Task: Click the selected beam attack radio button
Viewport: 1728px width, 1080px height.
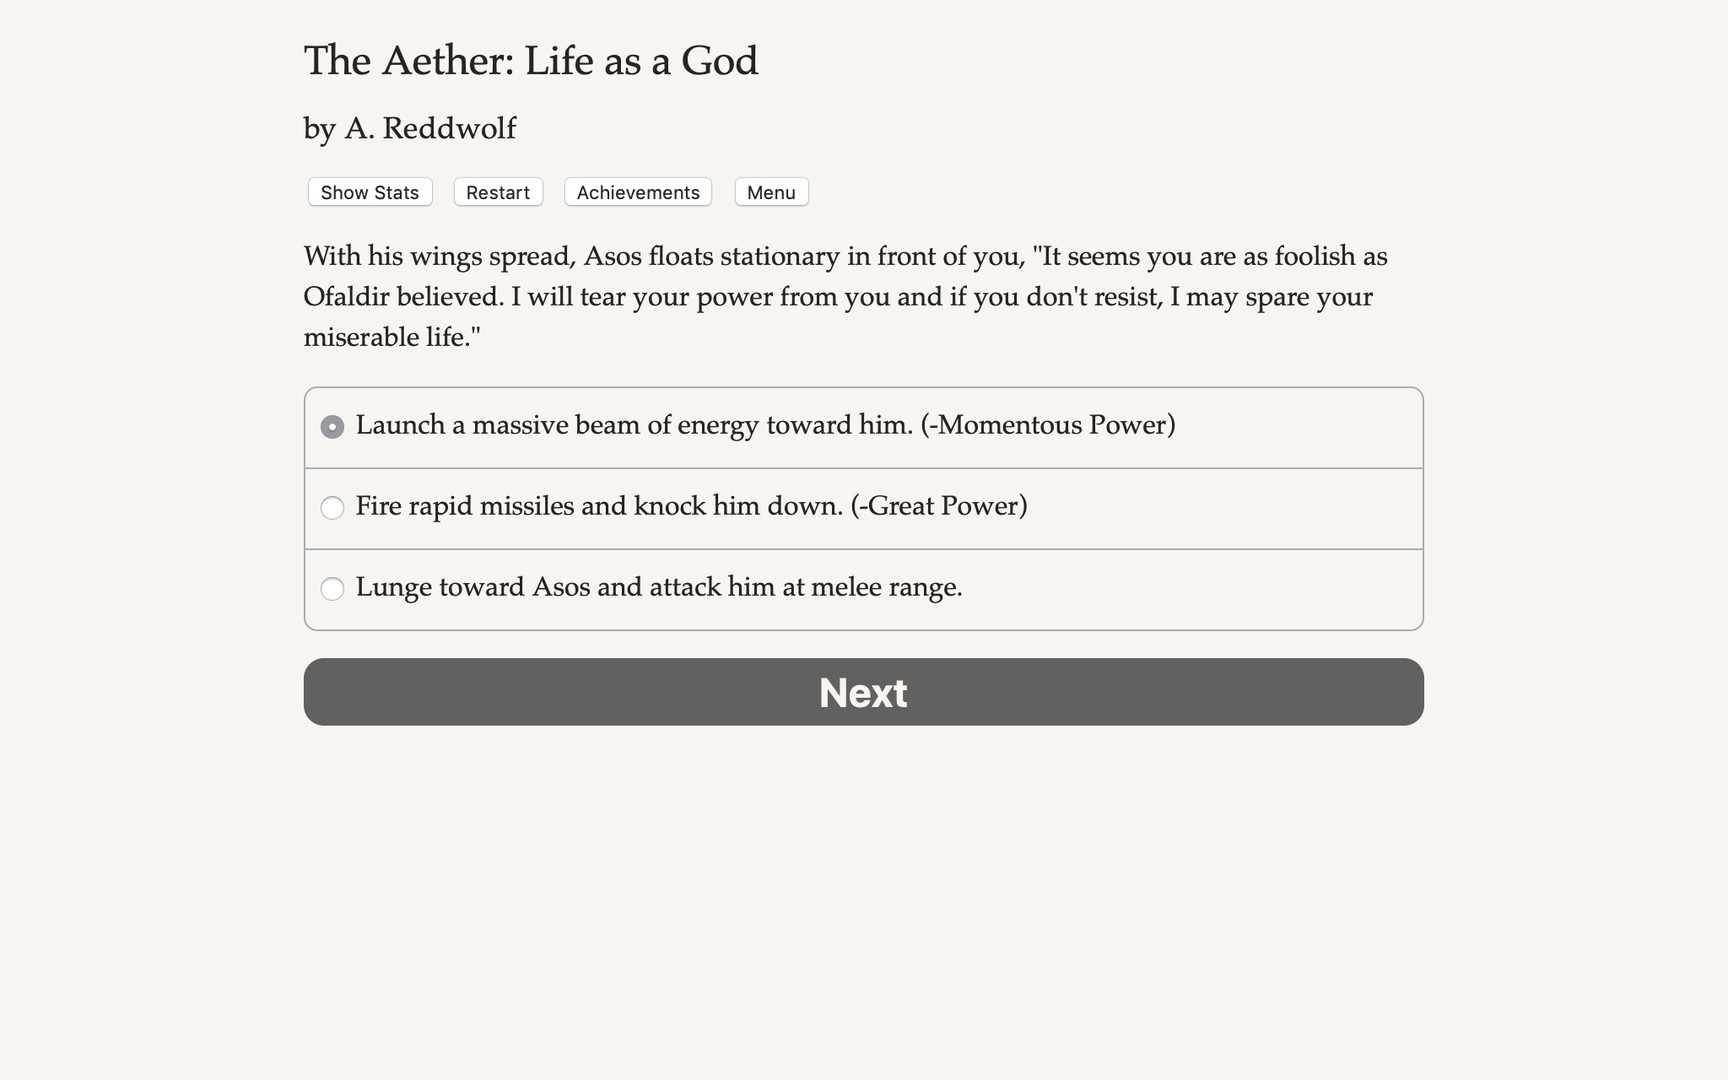Action: pyautogui.click(x=332, y=426)
